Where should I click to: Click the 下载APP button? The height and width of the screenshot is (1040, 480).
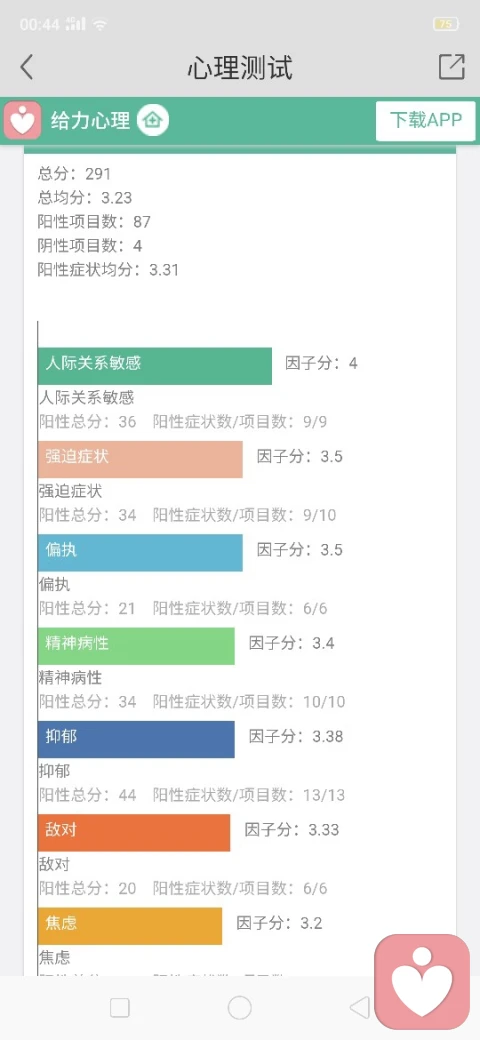click(426, 121)
